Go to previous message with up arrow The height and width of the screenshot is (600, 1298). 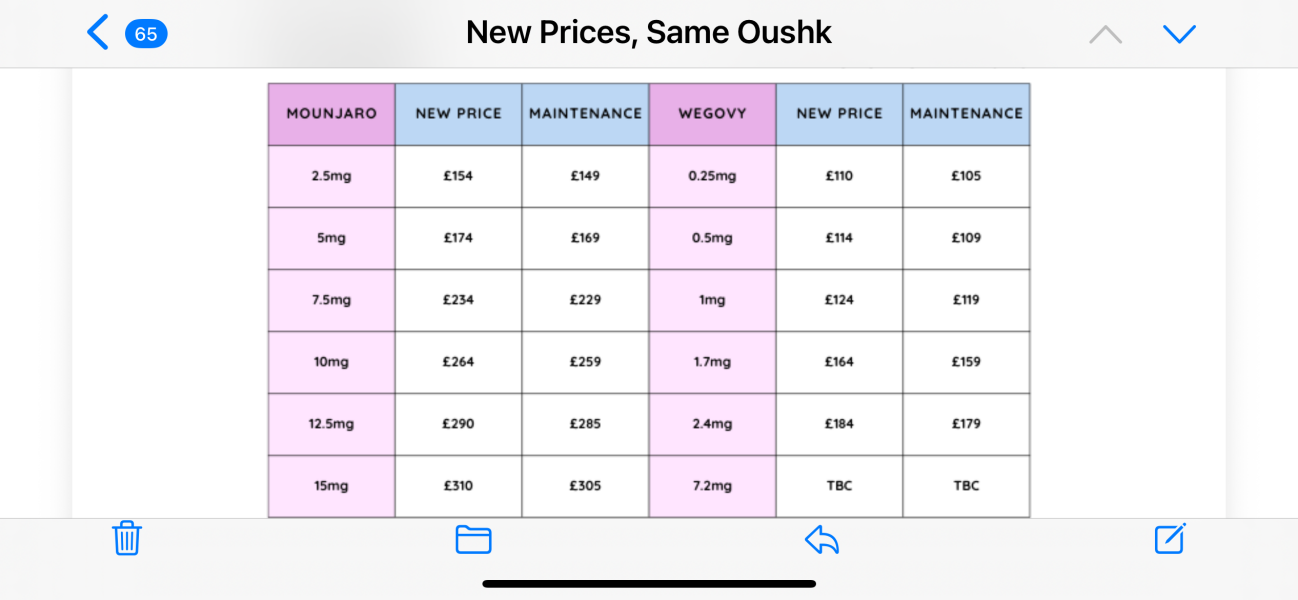click(1105, 34)
